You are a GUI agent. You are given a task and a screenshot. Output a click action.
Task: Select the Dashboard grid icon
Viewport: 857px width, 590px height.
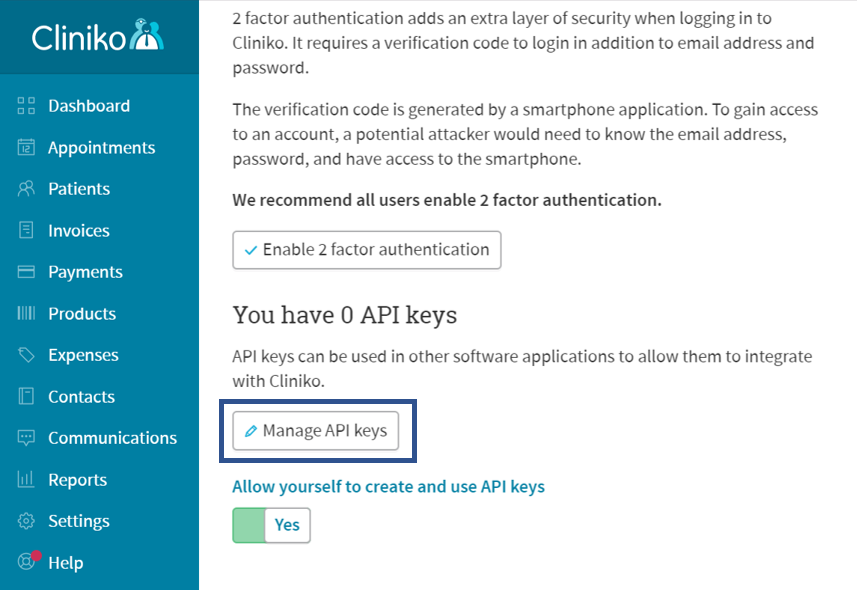click(x=27, y=105)
